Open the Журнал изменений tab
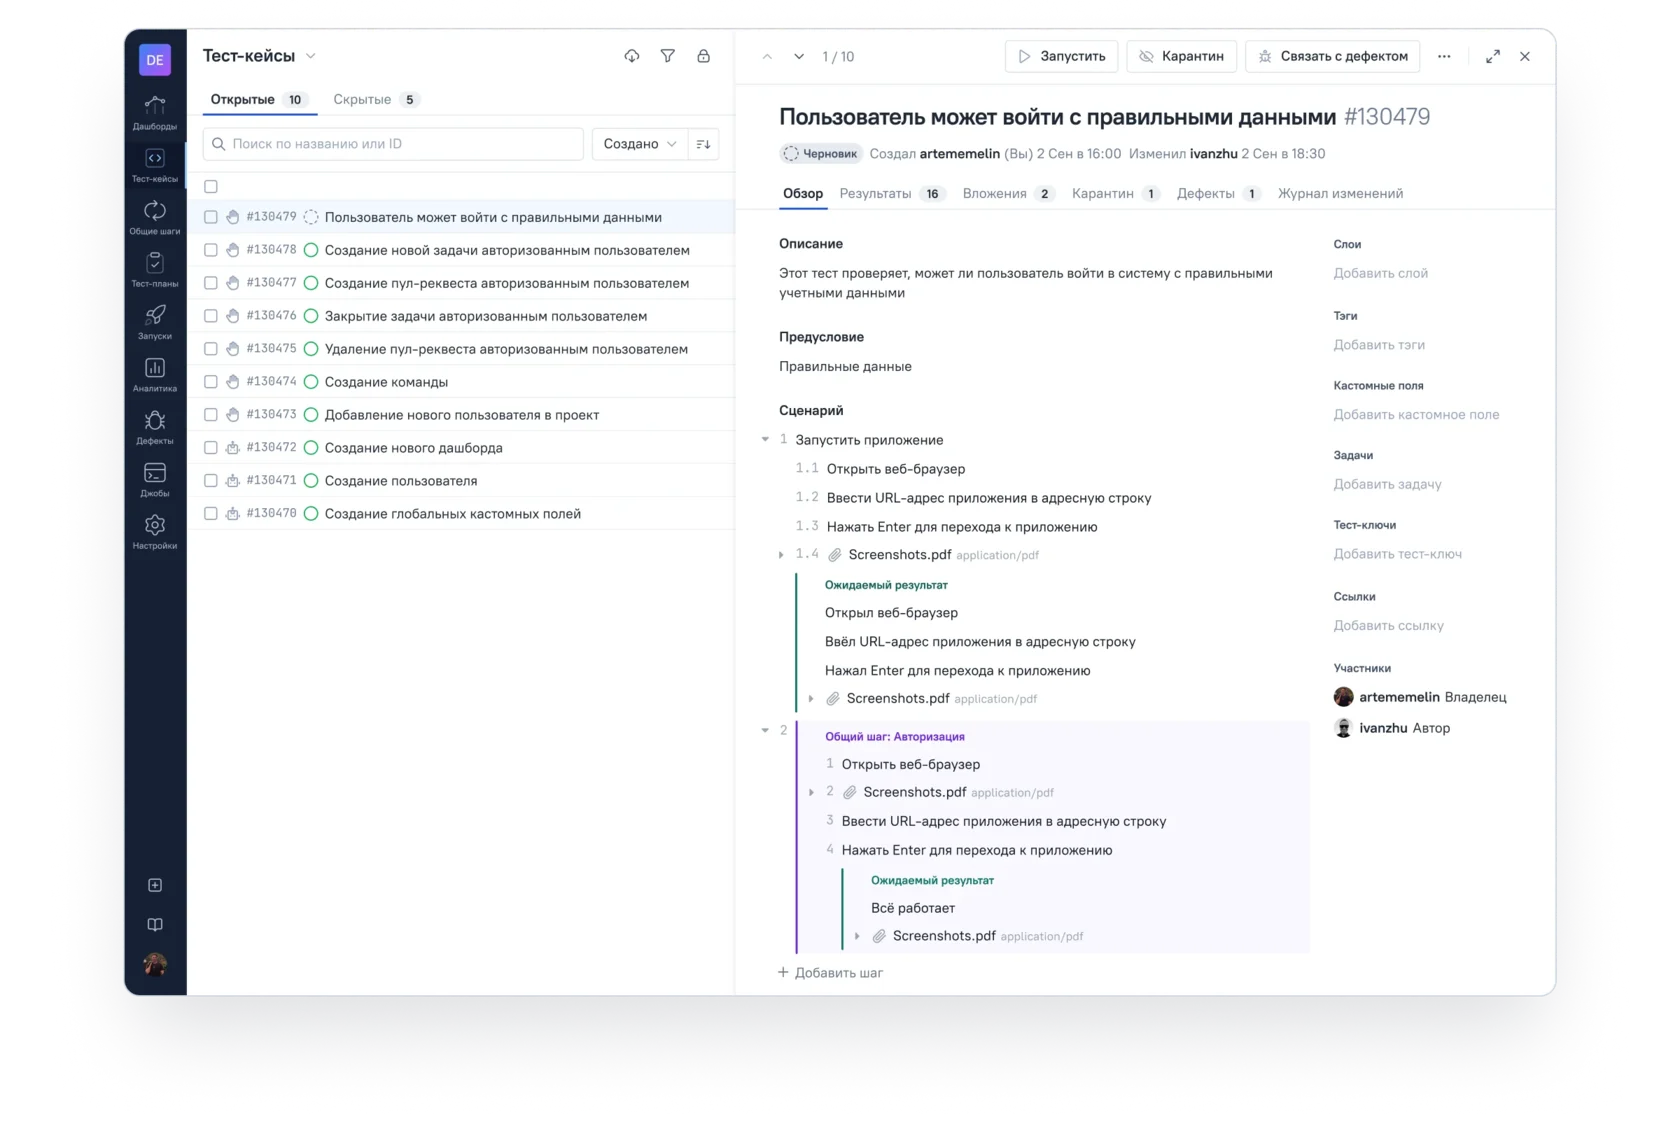Image resolution: width=1680 pixels, height=1131 pixels. [1340, 194]
